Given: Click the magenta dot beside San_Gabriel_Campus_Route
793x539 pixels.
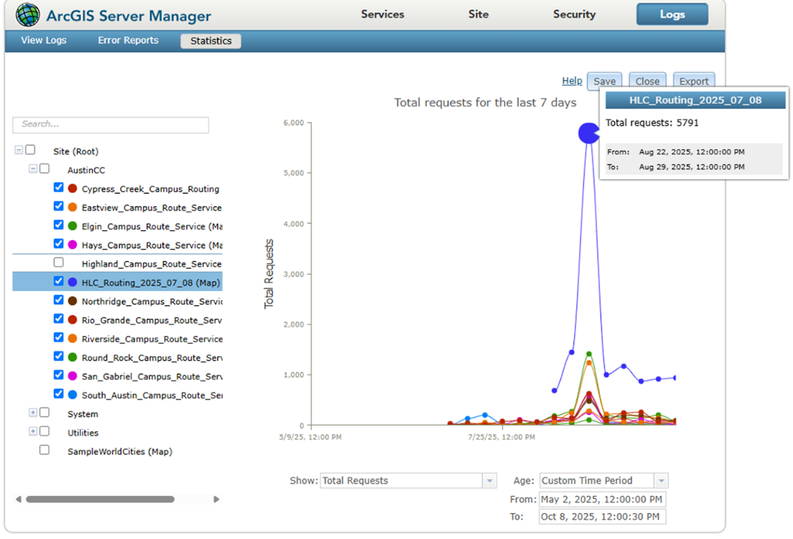Looking at the screenshot, I should (x=72, y=376).
